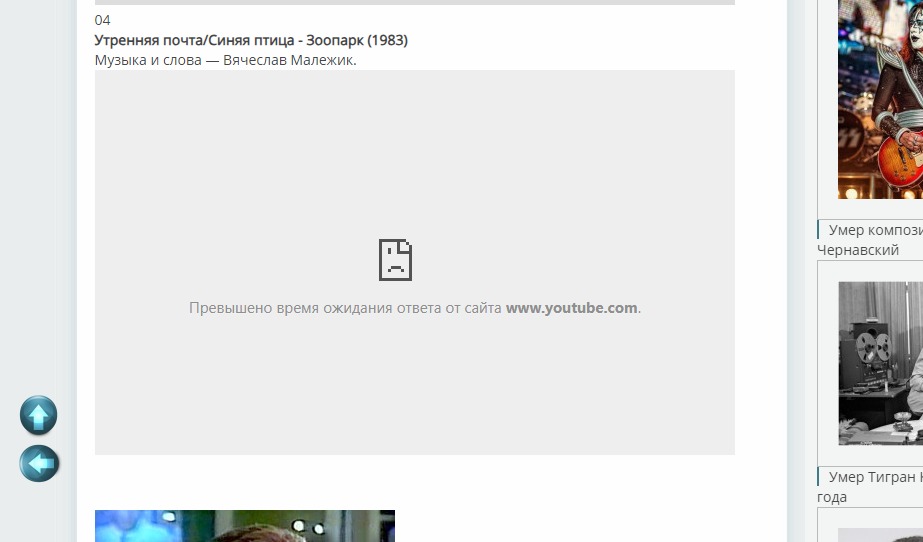Image resolution: width=923 pixels, height=542 pixels.
Task: Click the blue marker beside "Умер Тигран" headline
Action: [x=819, y=477]
